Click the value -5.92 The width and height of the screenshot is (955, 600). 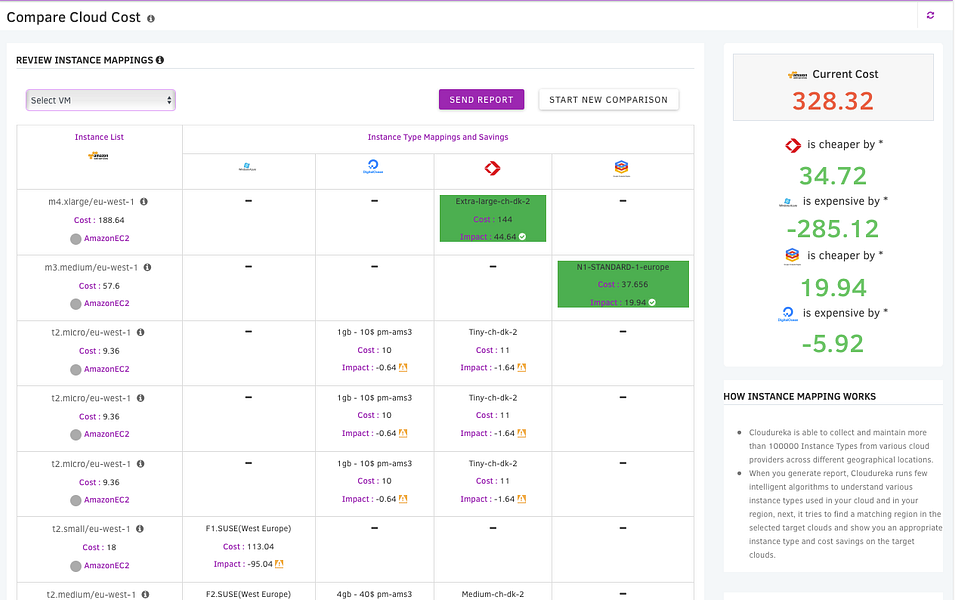(833, 344)
